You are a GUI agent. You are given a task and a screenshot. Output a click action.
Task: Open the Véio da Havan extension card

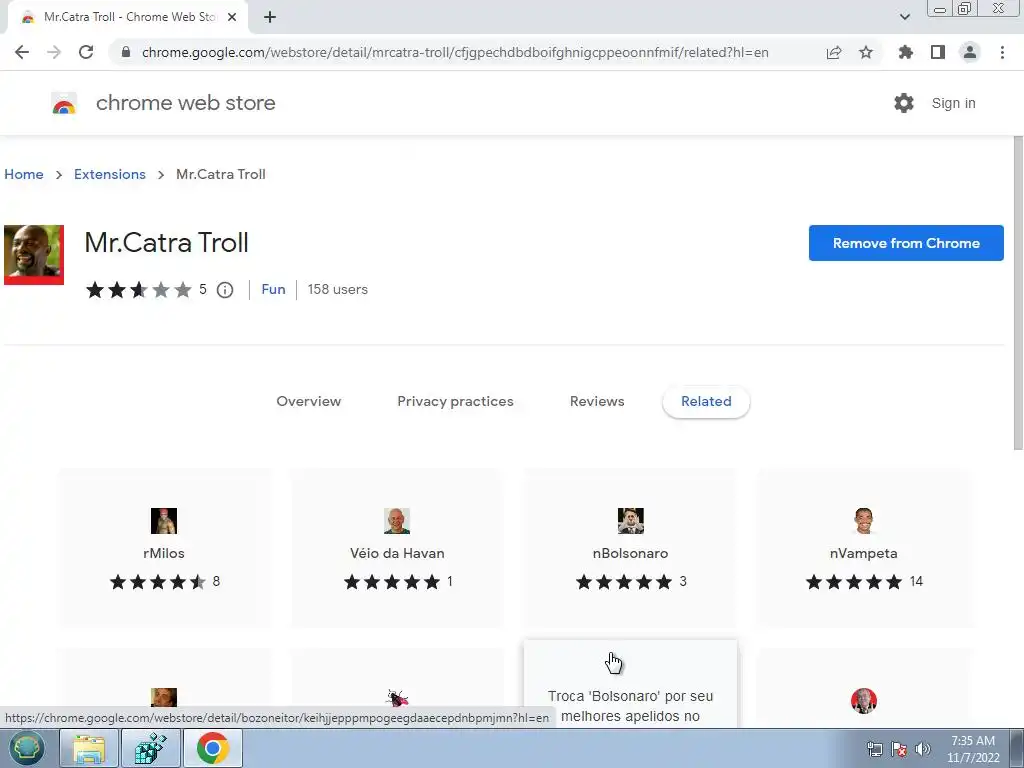397,547
